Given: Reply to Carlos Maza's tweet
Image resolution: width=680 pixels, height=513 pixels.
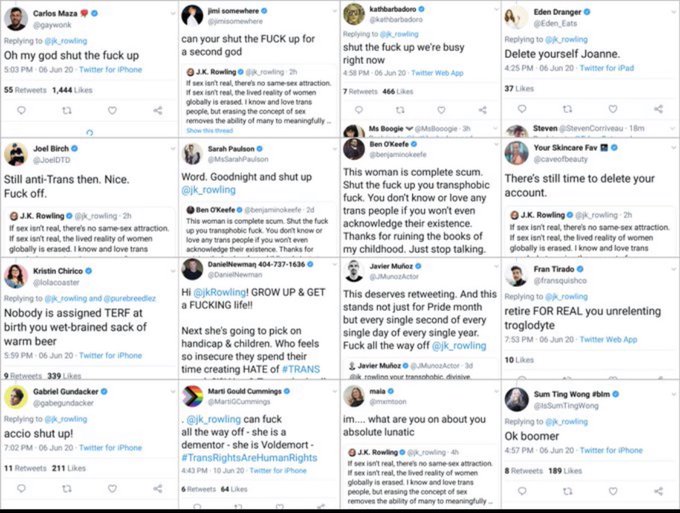Looking at the screenshot, I should (21, 110).
